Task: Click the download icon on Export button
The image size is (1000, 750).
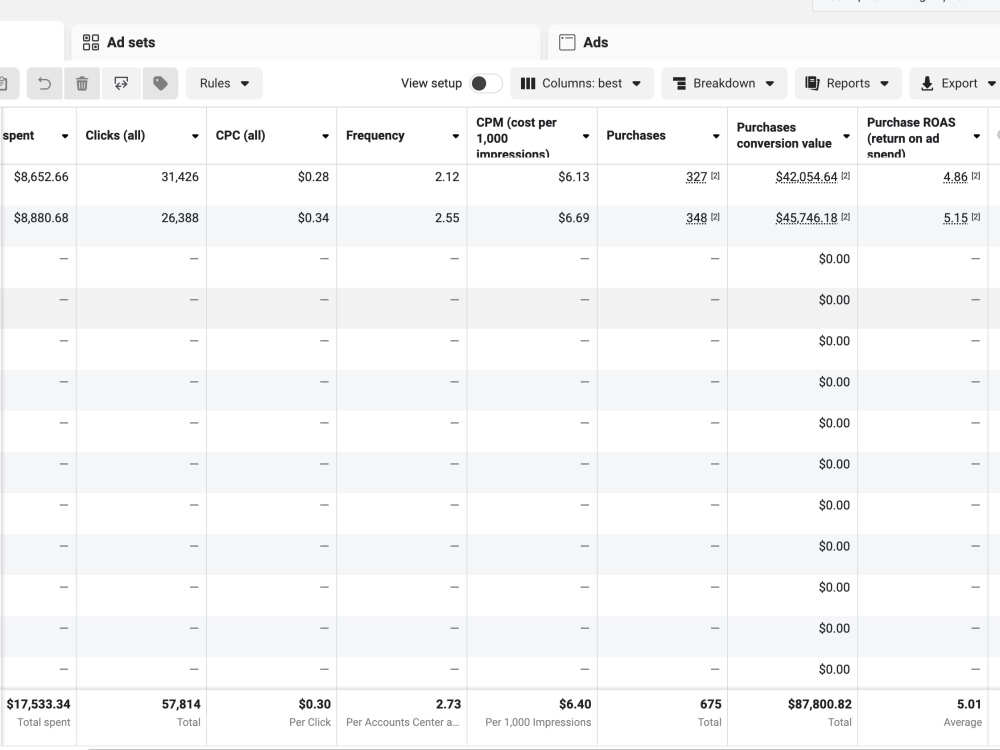Action: 927,84
